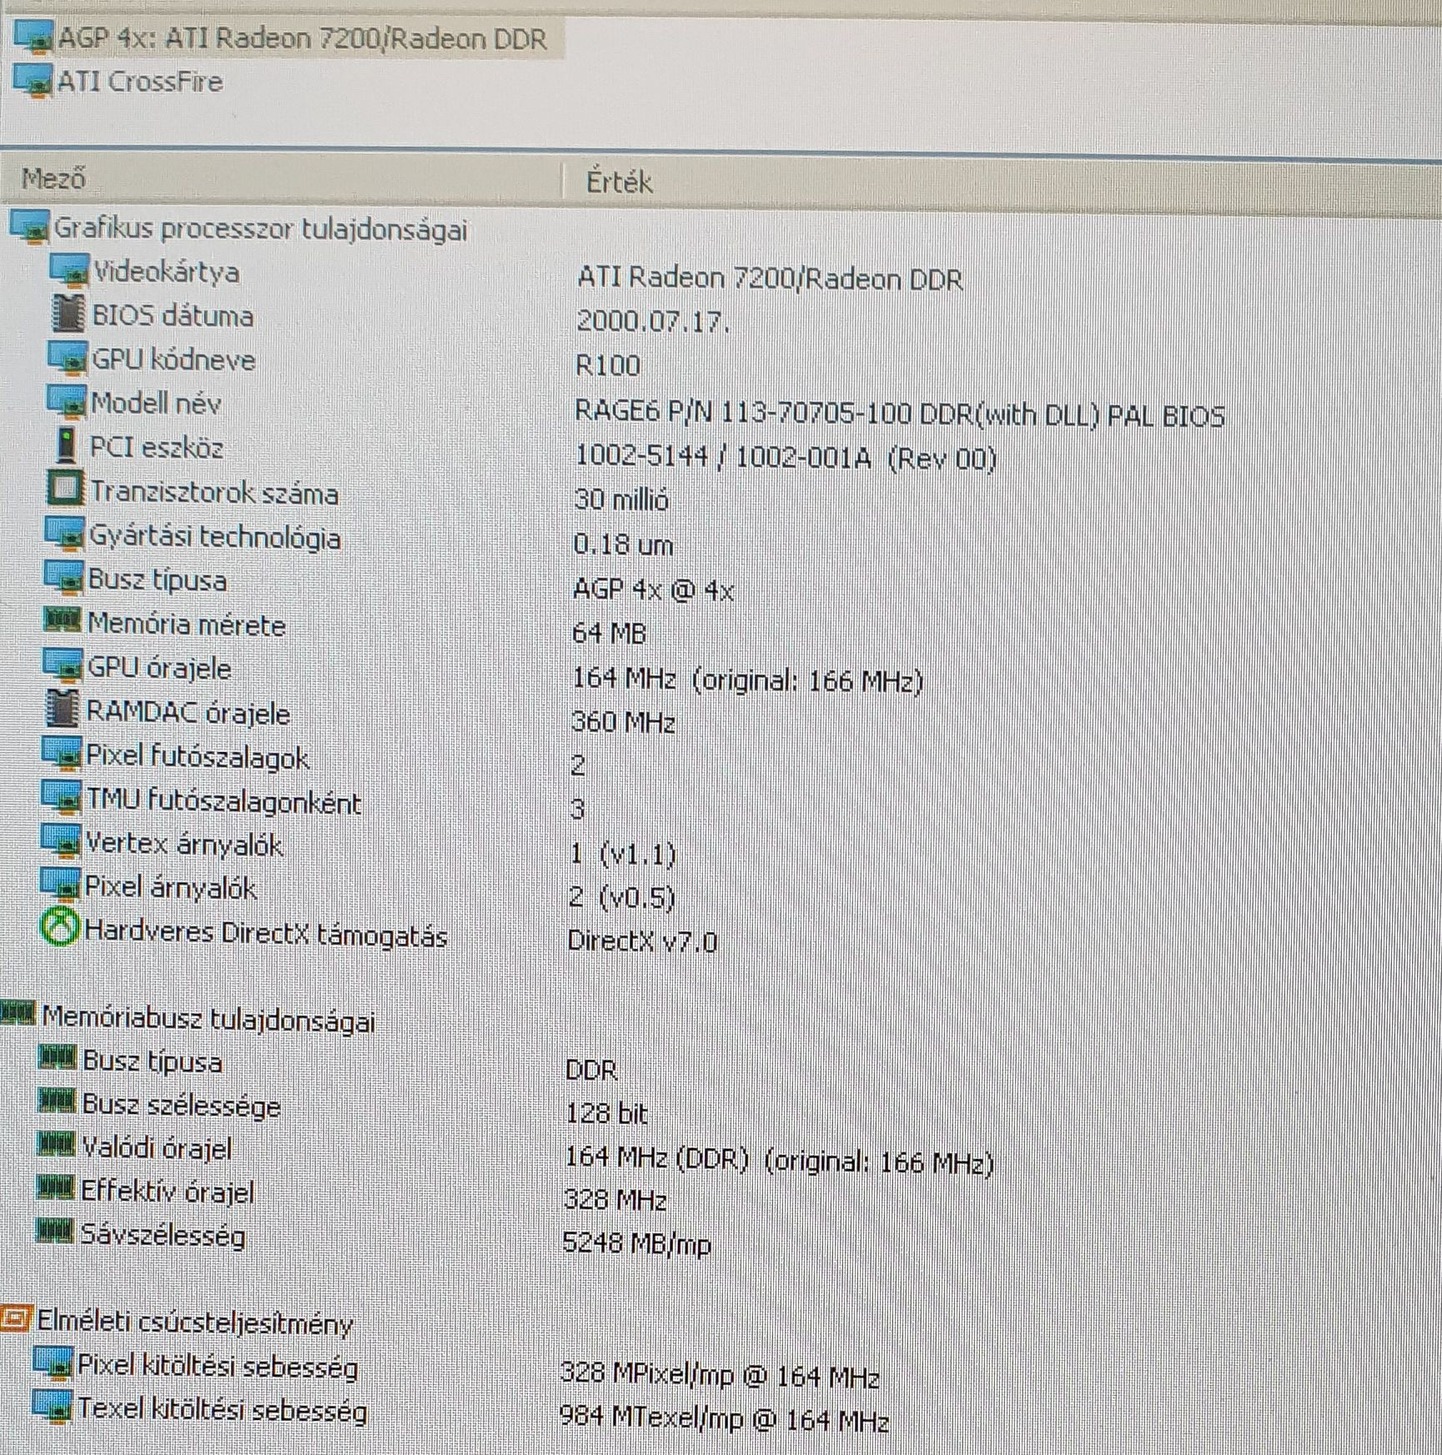Click the Gyártási technológia row icon
Image resolution: width=1442 pixels, height=1455 pixels.
click(65, 534)
